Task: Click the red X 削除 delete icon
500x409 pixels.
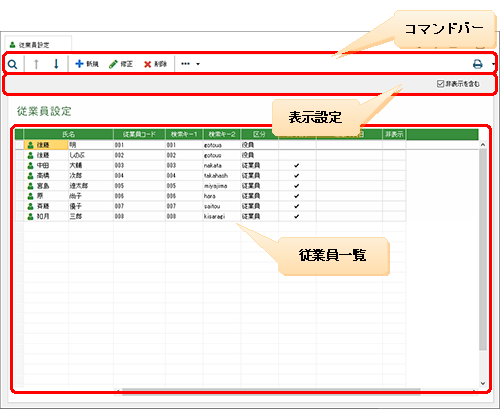Action: (147, 64)
